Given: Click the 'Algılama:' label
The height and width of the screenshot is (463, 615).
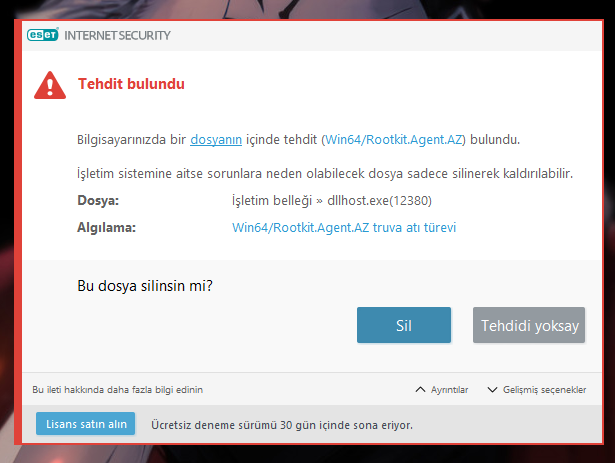Looking at the screenshot, I should [106, 228].
